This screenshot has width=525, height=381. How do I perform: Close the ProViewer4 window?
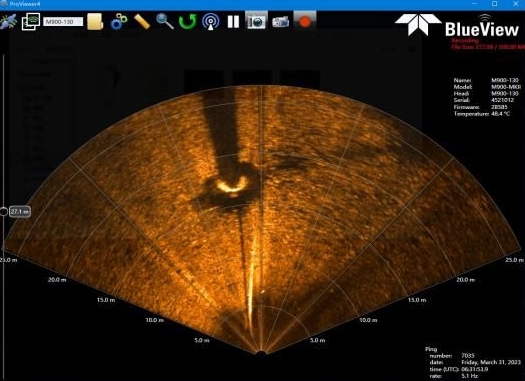(x=516, y=4)
